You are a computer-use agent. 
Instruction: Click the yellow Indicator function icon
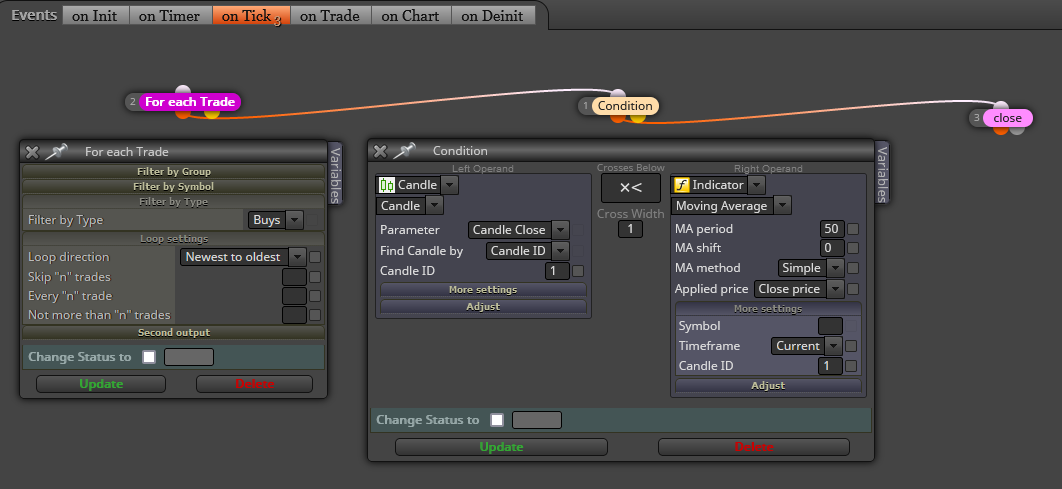coord(681,185)
